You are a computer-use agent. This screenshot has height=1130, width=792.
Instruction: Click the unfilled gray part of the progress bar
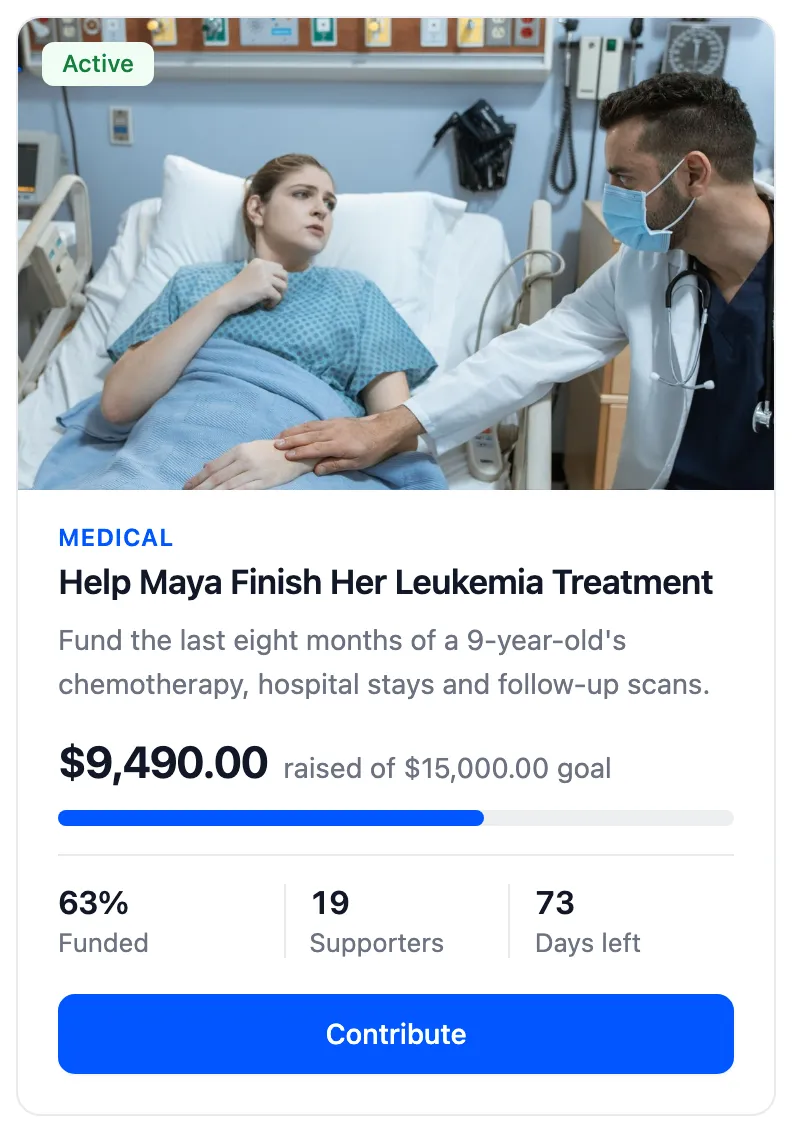[x=609, y=818]
